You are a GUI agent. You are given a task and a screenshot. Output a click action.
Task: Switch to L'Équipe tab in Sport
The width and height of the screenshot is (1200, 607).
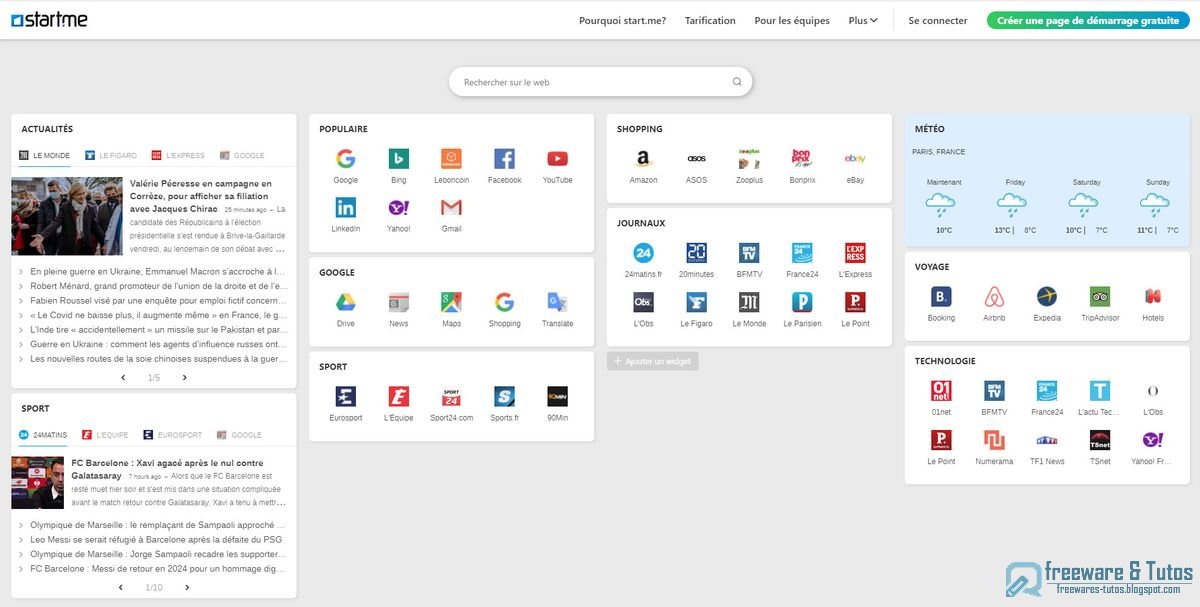click(106, 435)
